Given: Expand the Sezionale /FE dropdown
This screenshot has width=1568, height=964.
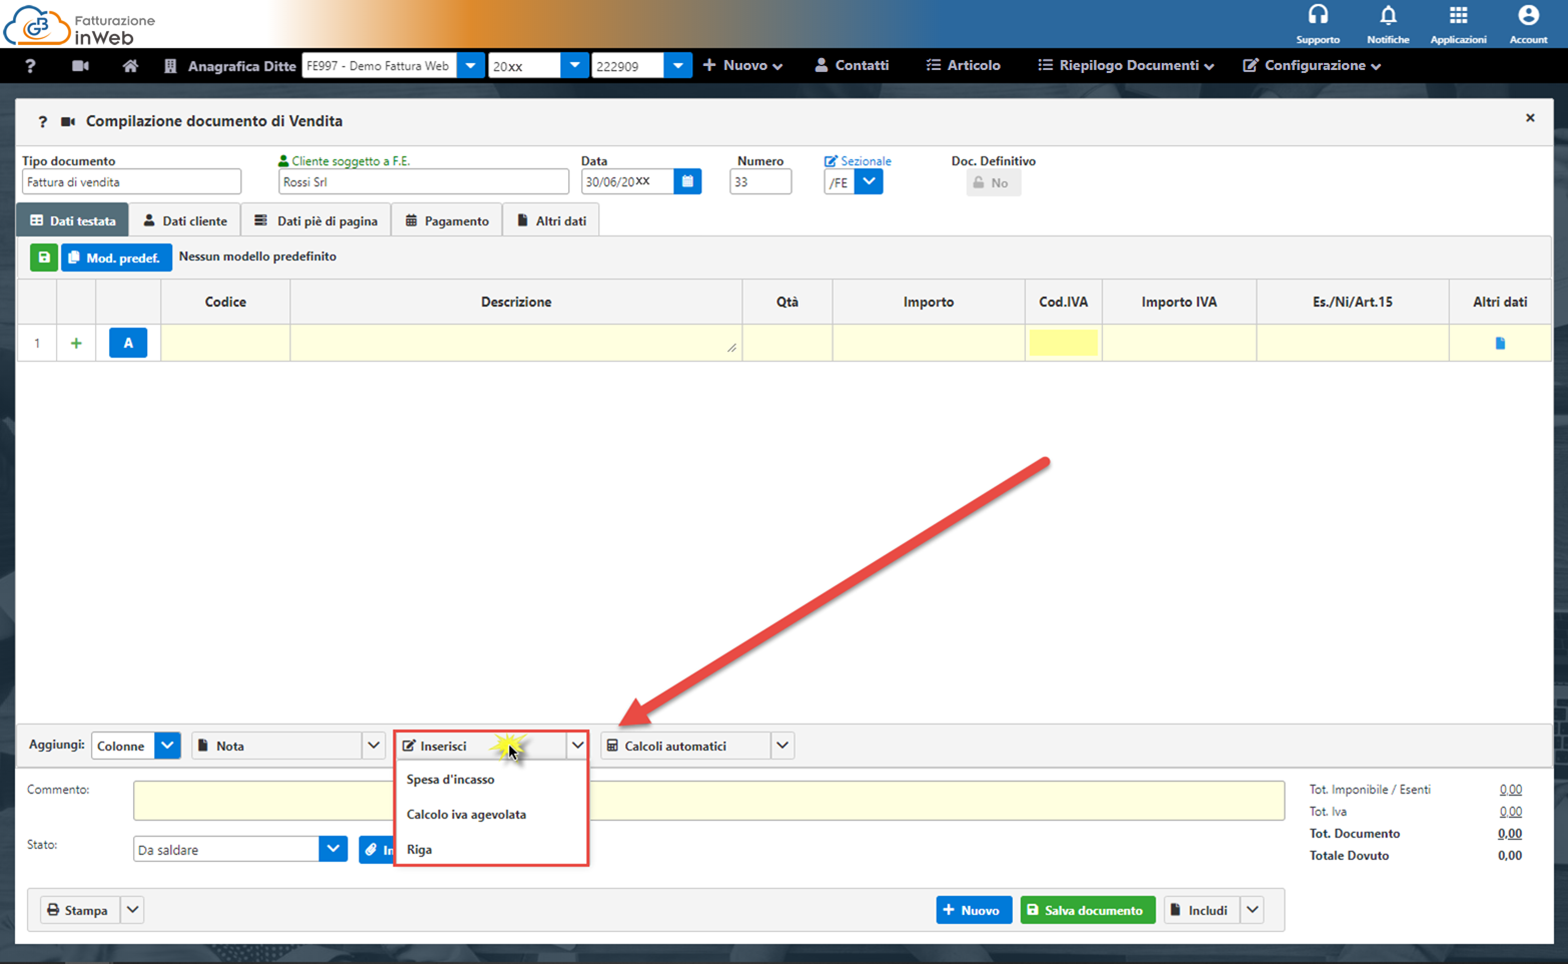Looking at the screenshot, I should (869, 182).
